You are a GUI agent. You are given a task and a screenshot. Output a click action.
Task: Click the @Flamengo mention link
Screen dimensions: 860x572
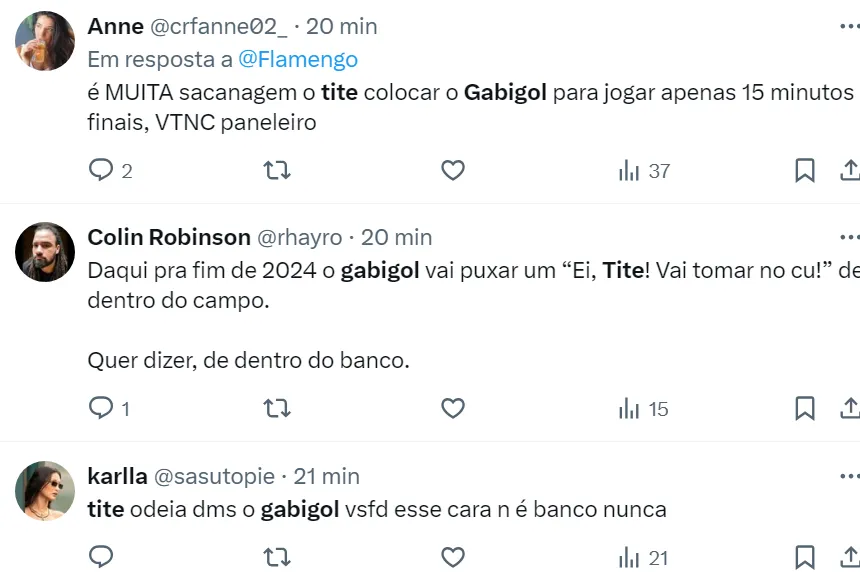click(x=298, y=60)
